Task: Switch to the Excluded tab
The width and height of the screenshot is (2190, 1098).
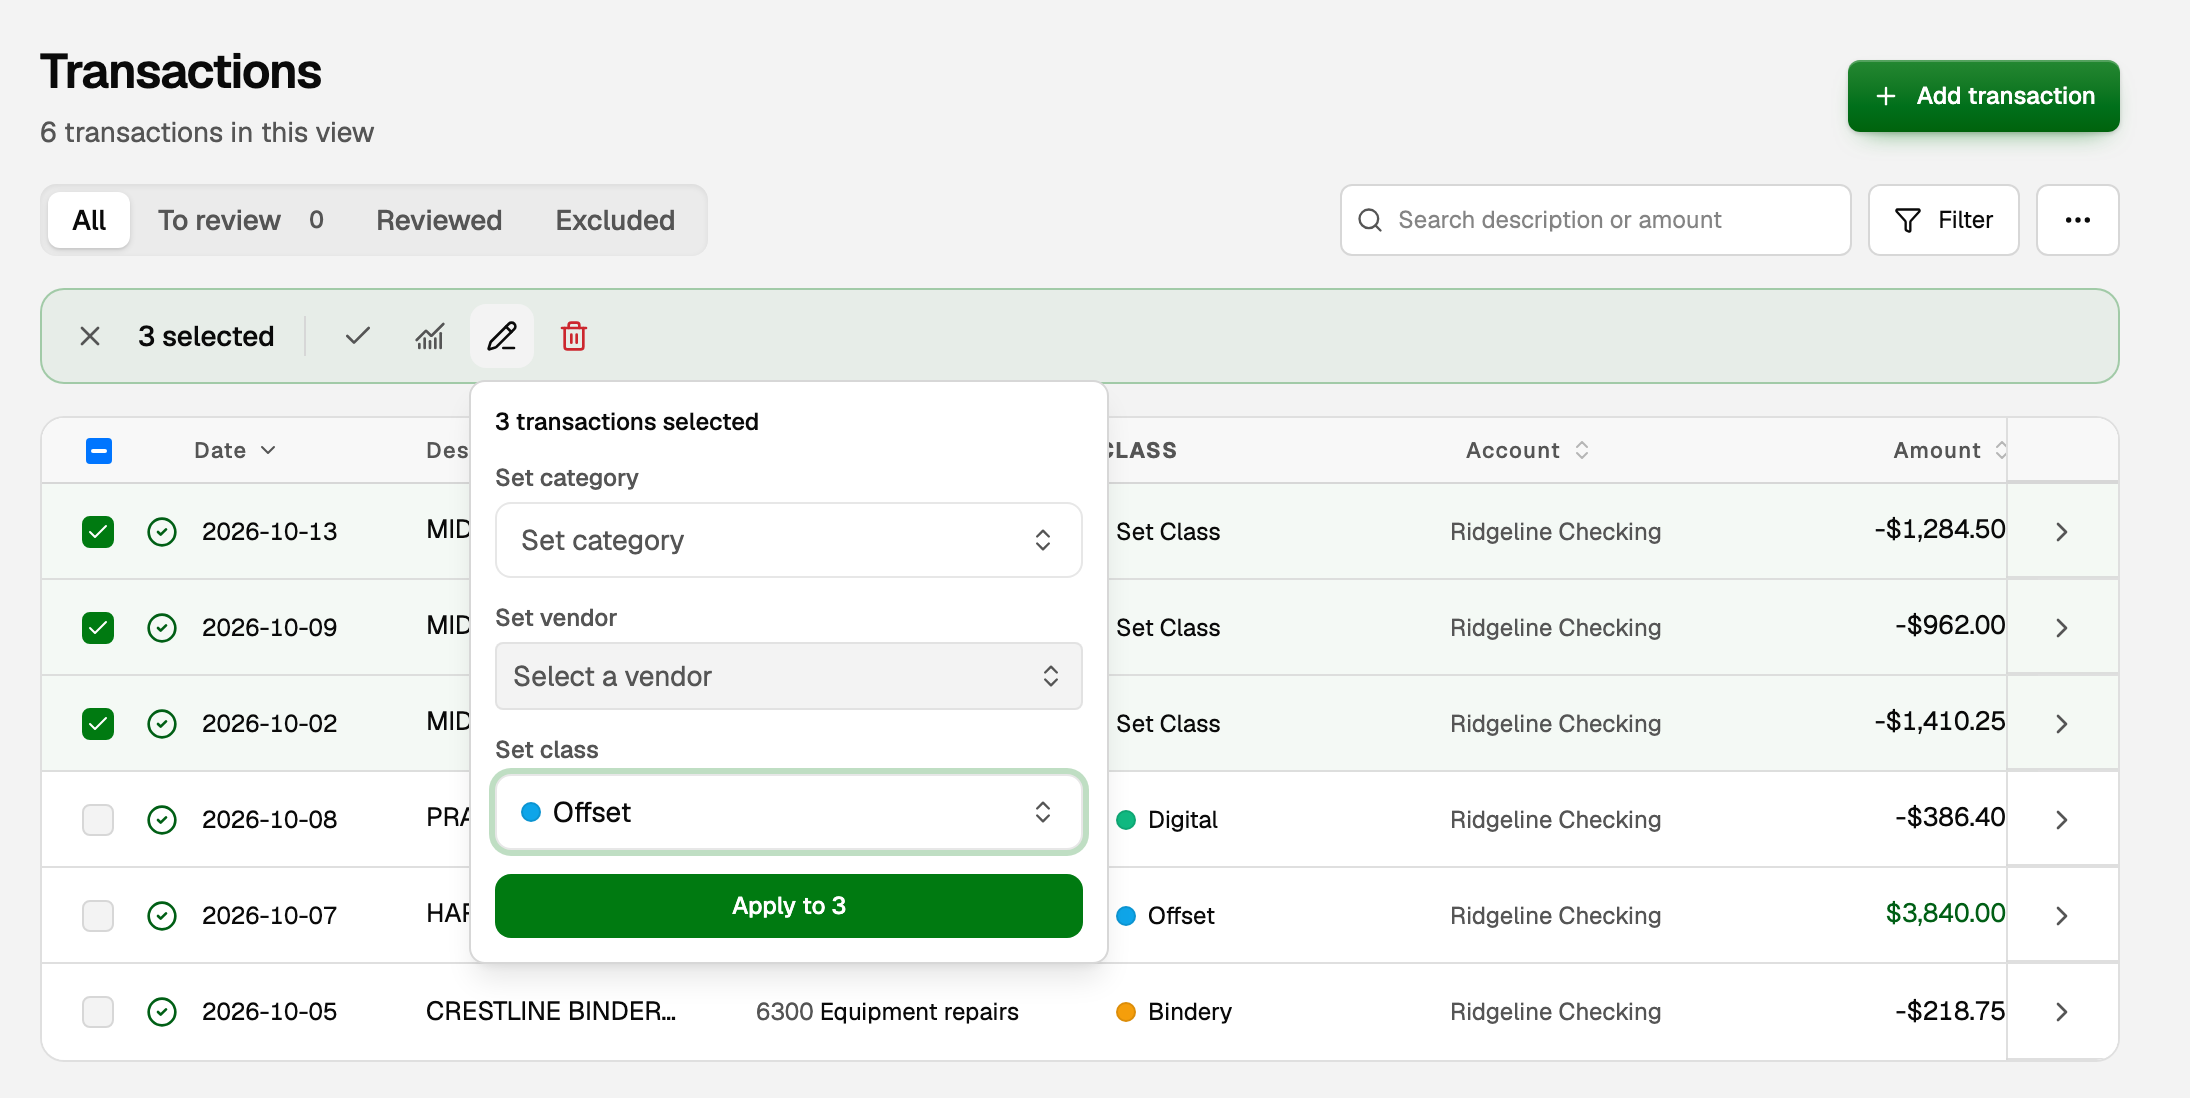Action: click(x=615, y=220)
